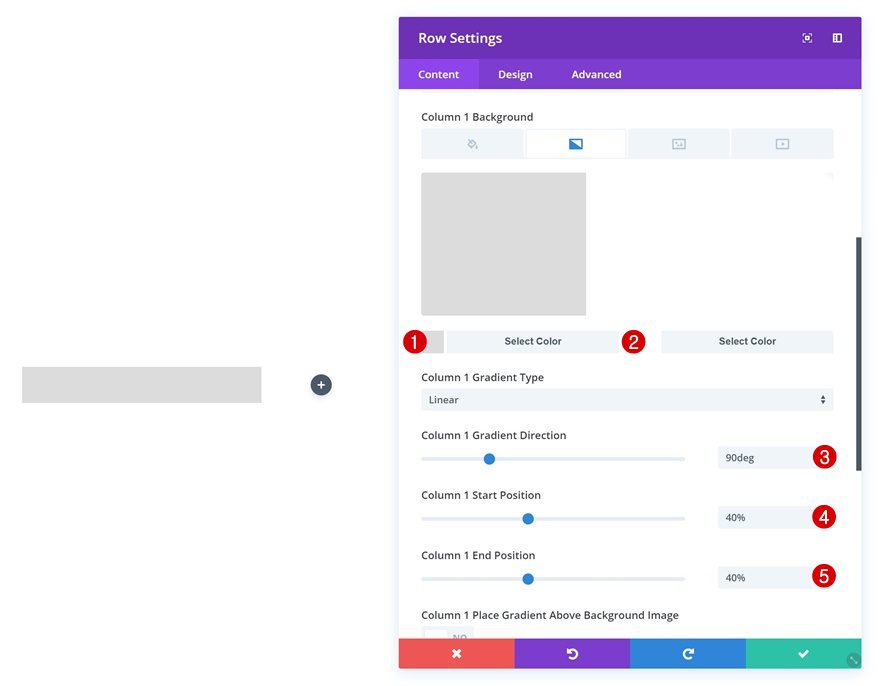Switch to the Design tab
The image size is (880, 686).
514,73
